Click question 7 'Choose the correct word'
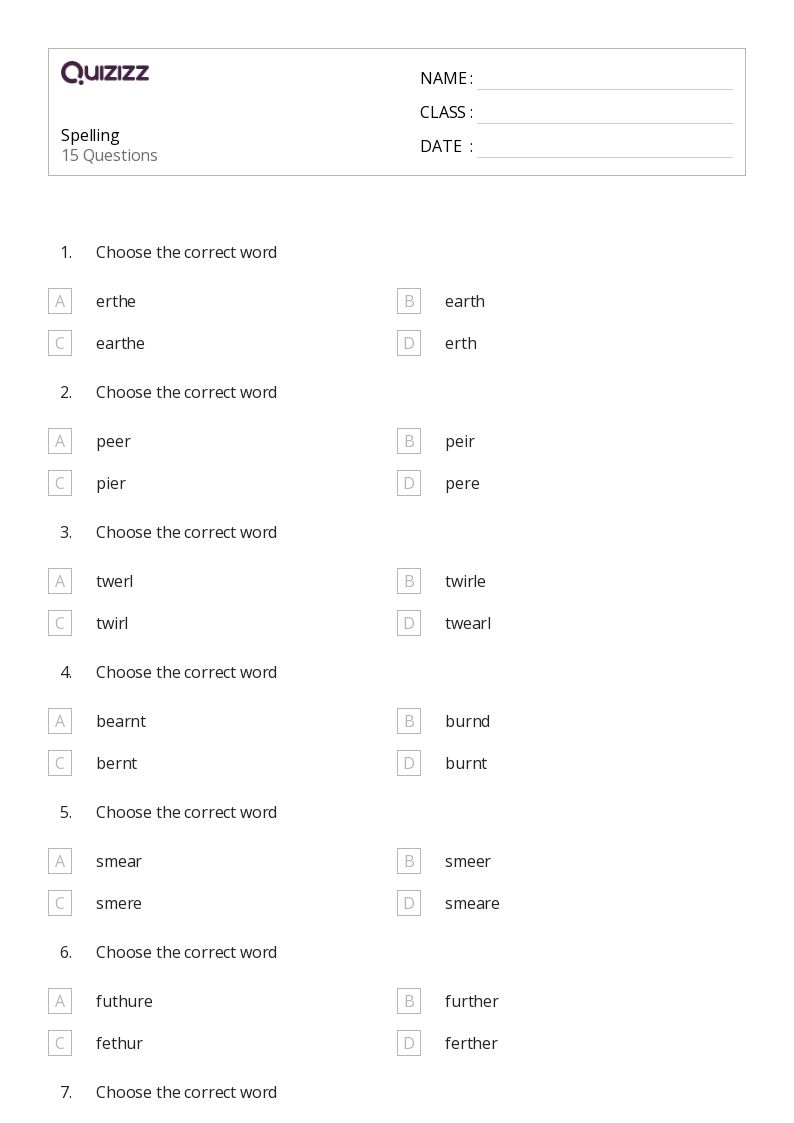Image resolution: width=794 pixels, height=1123 pixels. tap(186, 1092)
